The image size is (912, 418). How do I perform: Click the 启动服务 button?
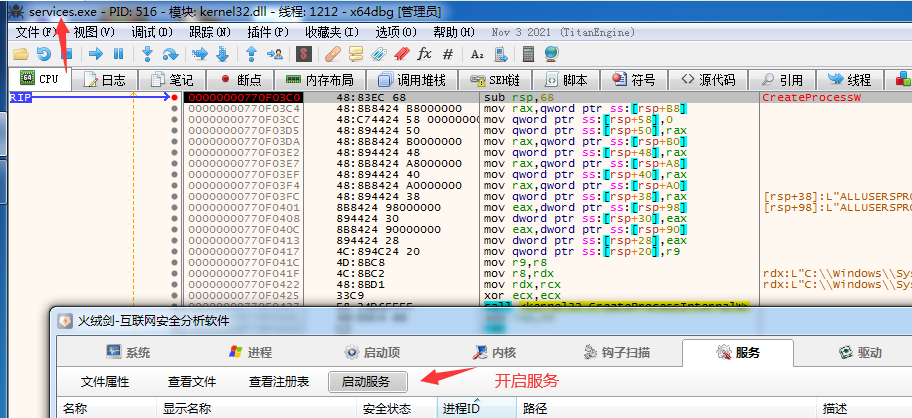click(x=368, y=382)
